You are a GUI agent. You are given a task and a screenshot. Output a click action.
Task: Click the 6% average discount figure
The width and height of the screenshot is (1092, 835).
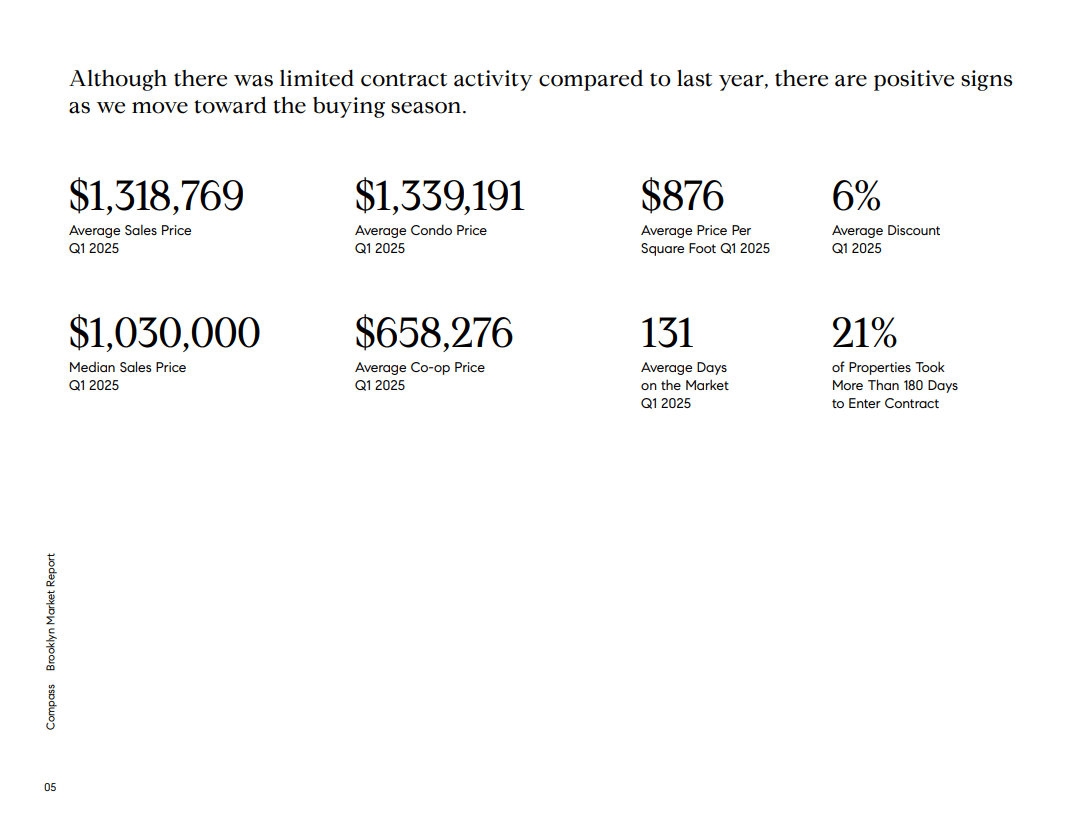857,196
